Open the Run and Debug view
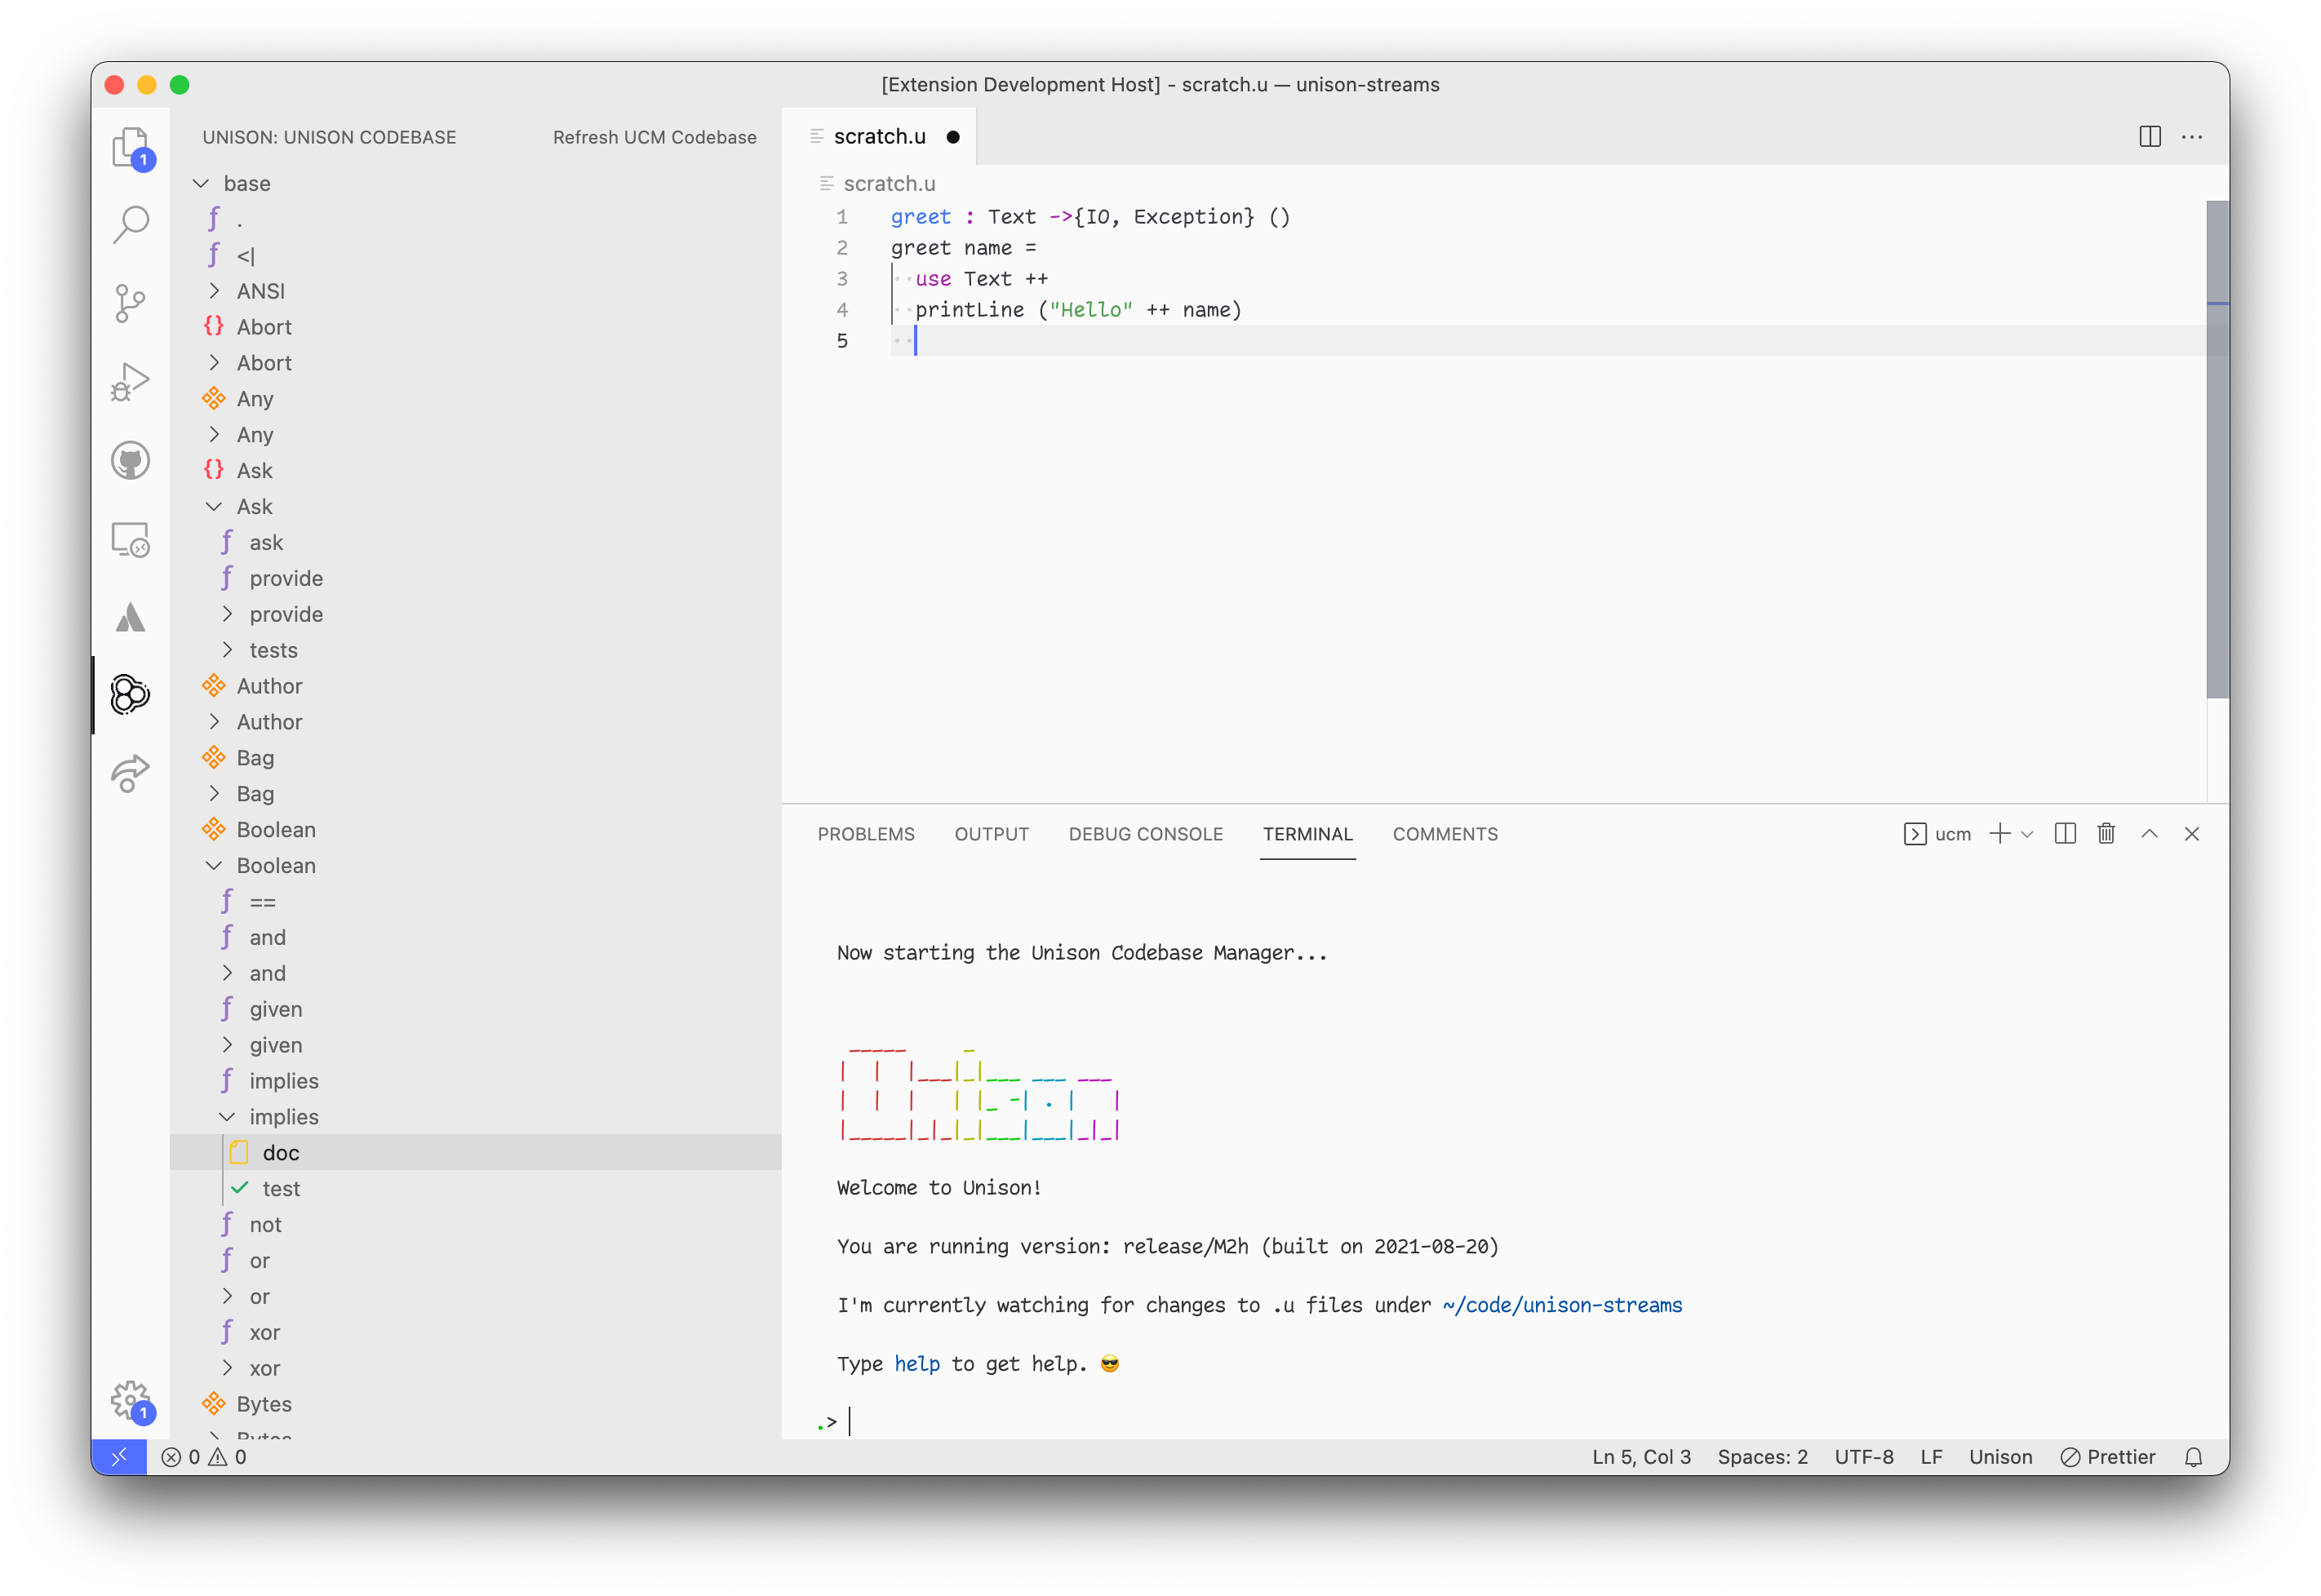The image size is (2321, 1596). tap(130, 381)
